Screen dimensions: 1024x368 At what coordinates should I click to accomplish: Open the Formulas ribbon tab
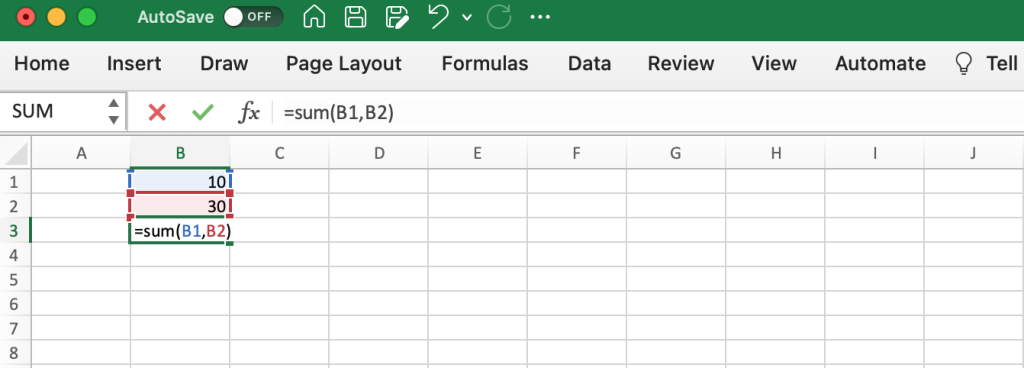coord(485,63)
